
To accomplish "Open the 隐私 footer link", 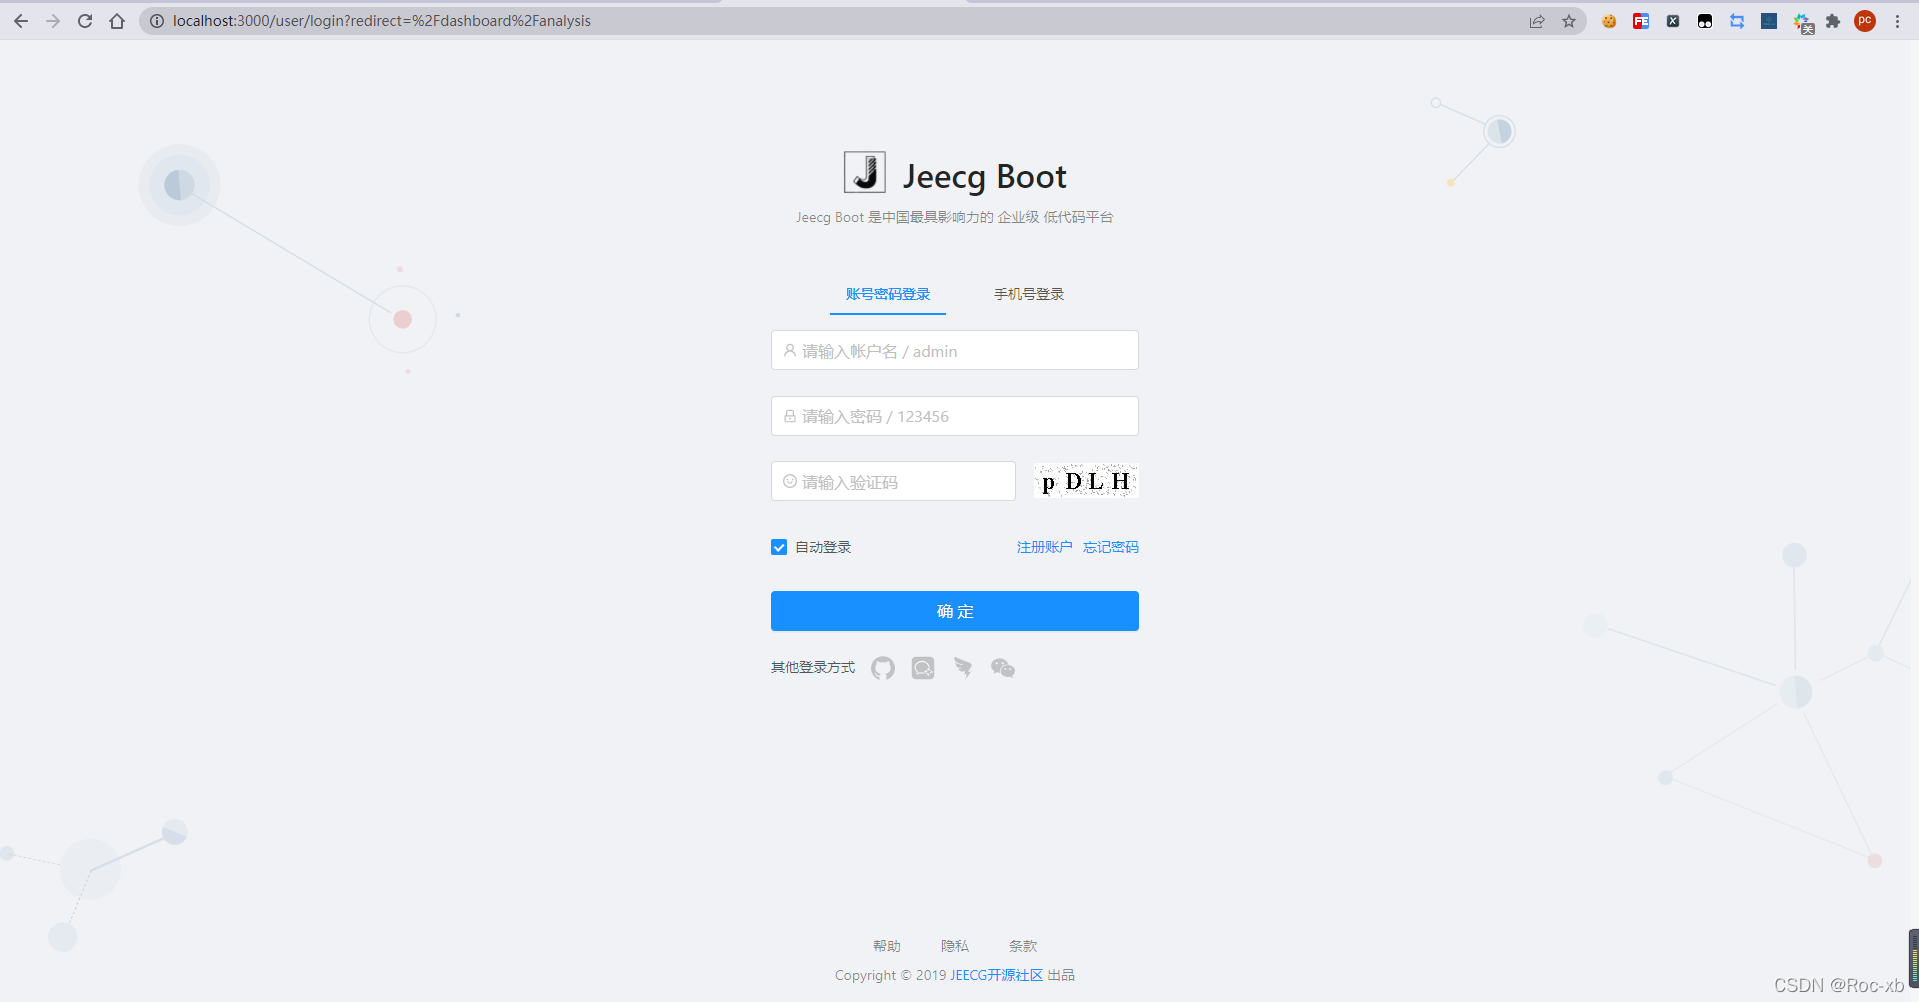I will 955,946.
